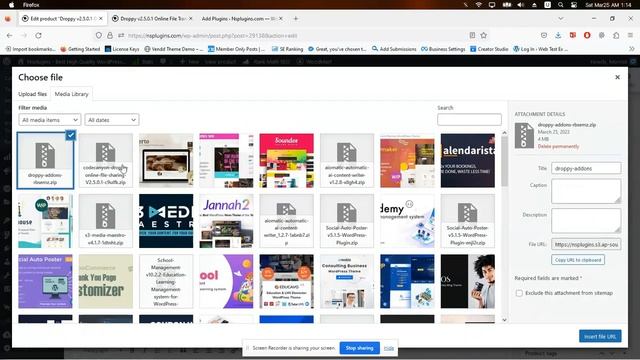
Task: Click the Title field containing droppy-addons
Action: [586, 168]
